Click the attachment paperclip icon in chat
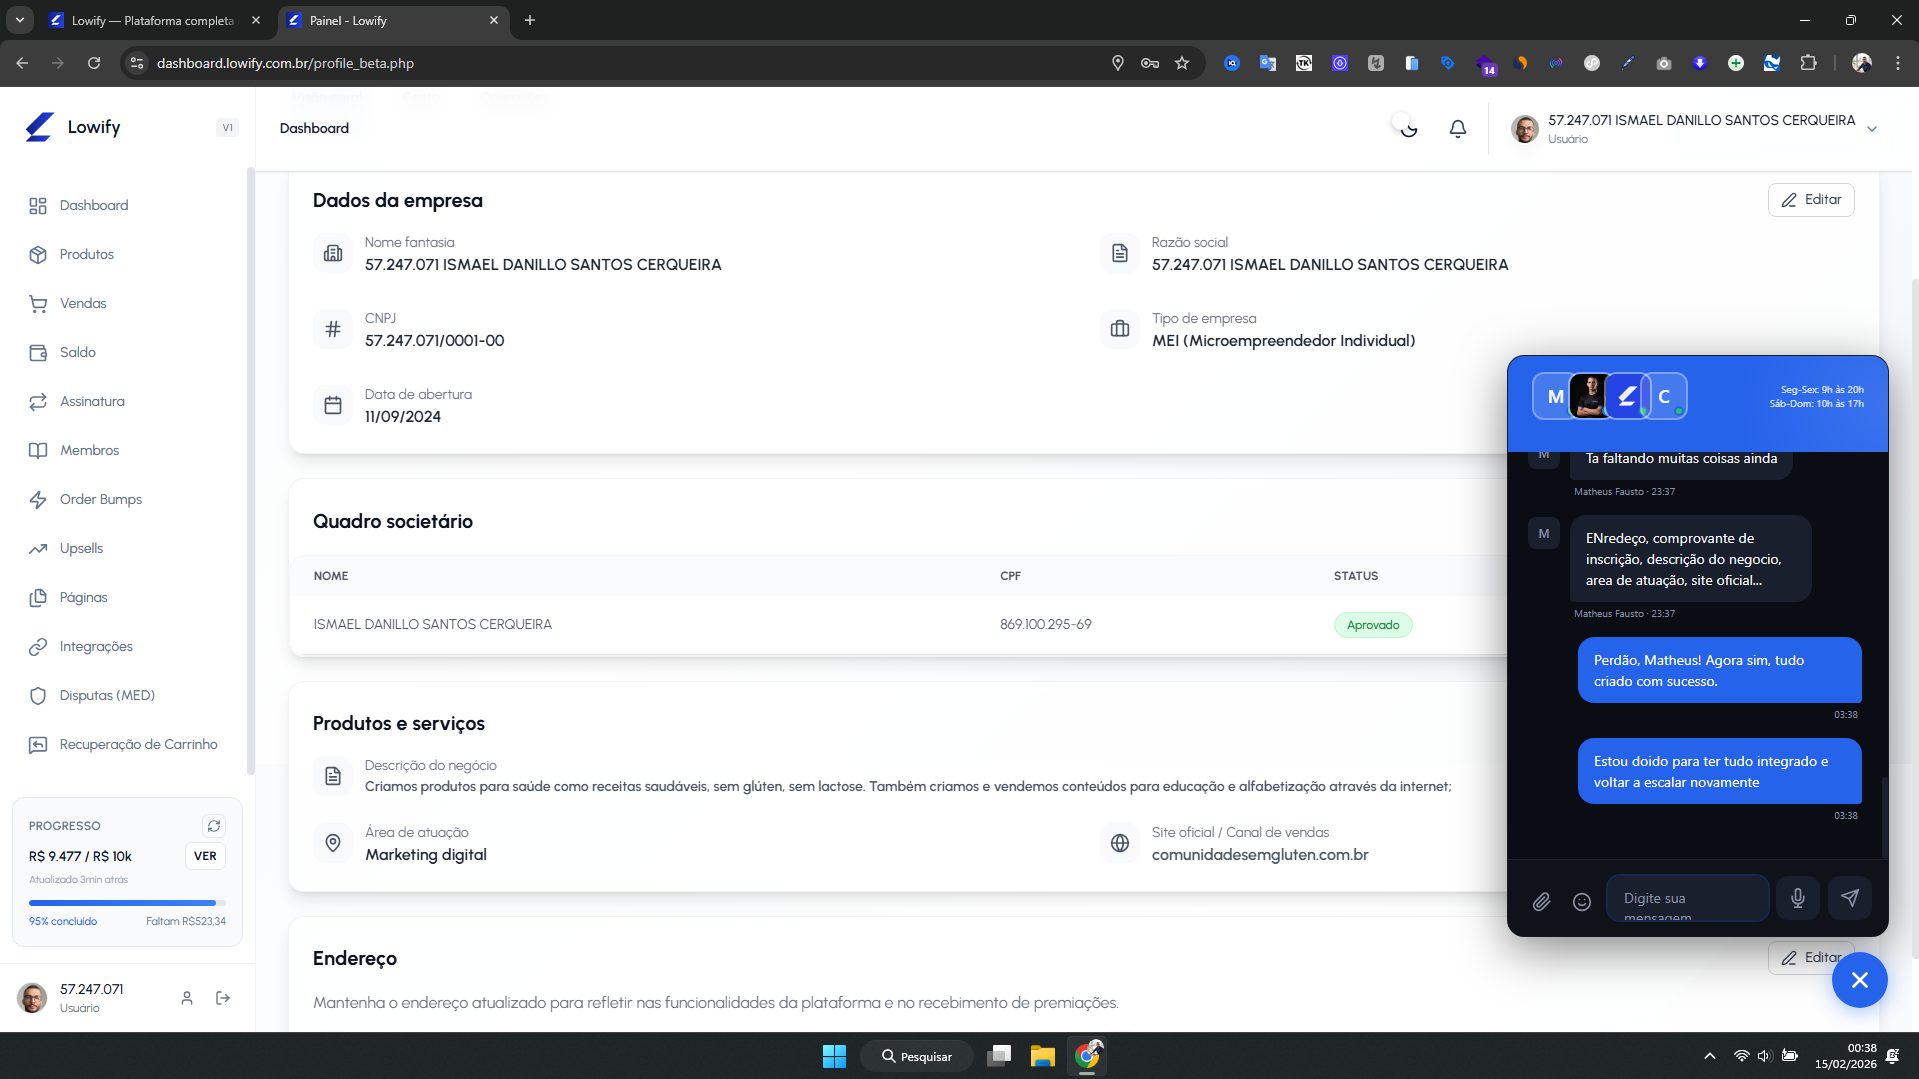The height and width of the screenshot is (1079, 1919). coord(1541,902)
